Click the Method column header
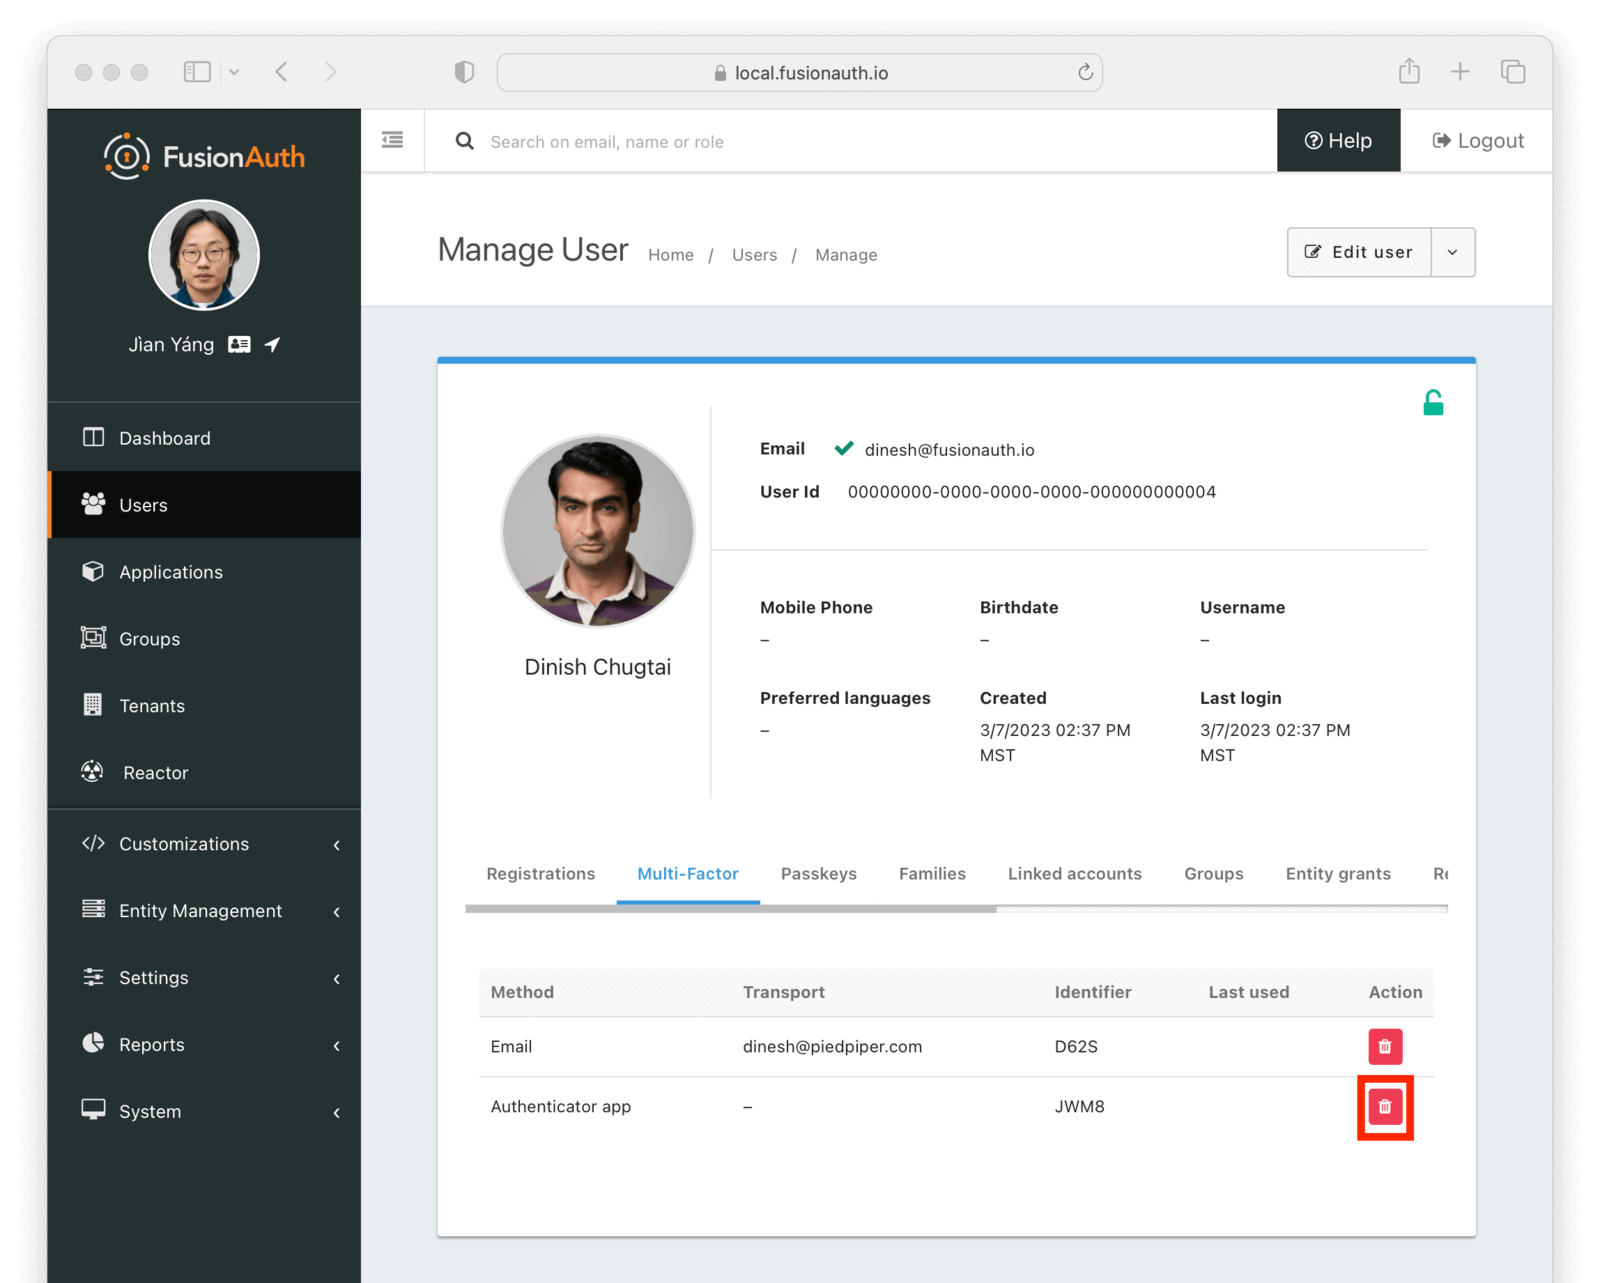The image size is (1600, 1283). click(522, 992)
